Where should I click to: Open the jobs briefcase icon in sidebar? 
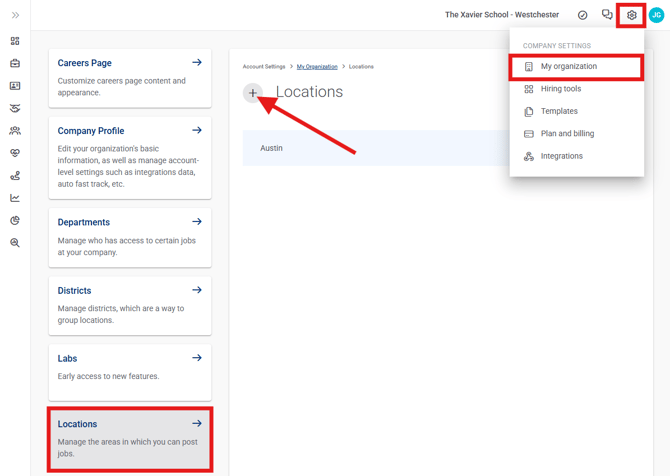(x=15, y=63)
